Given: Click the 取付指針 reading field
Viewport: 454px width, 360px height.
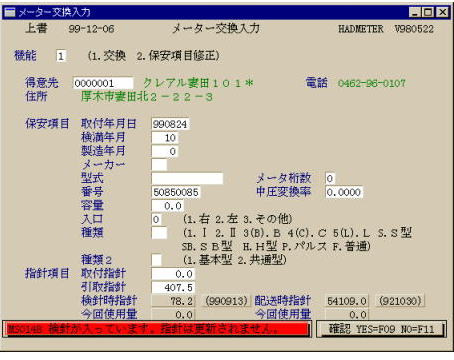Looking at the screenshot, I should tap(173, 274).
